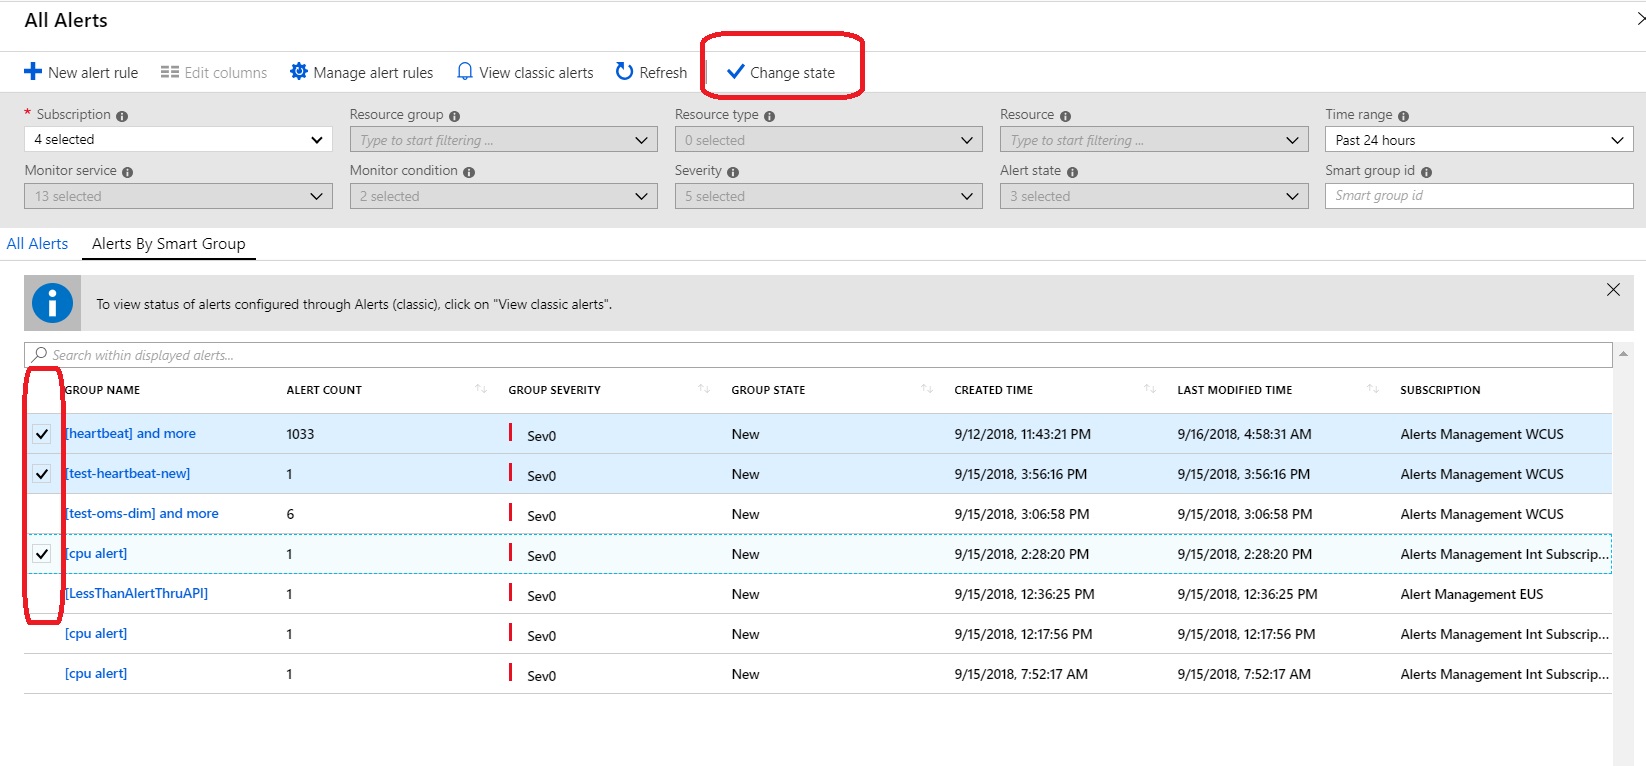This screenshot has height=766, width=1646.
Task: Expand the Subscription dropdown
Action: click(x=178, y=140)
